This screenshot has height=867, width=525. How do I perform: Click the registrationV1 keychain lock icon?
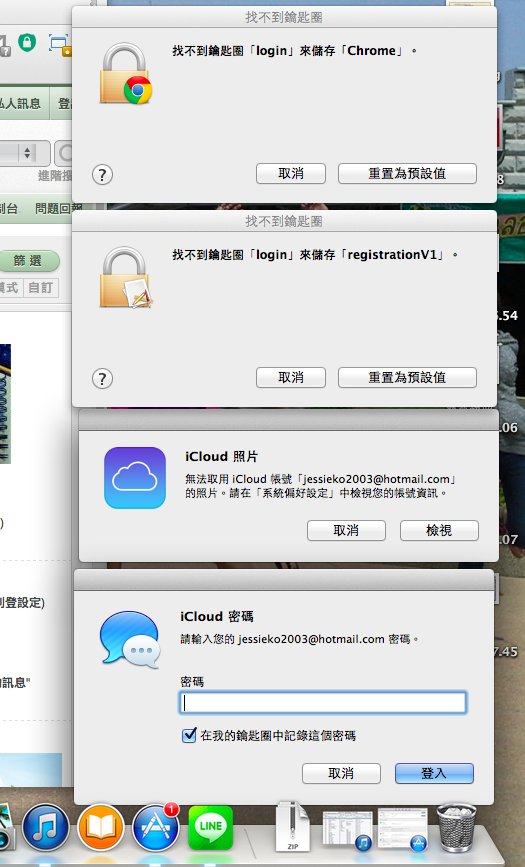(x=126, y=277)
